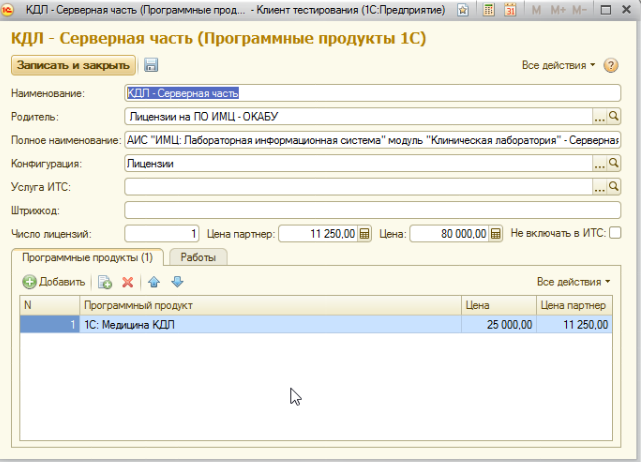
Task: Open selection list for Родитель field
Action: 599,117
